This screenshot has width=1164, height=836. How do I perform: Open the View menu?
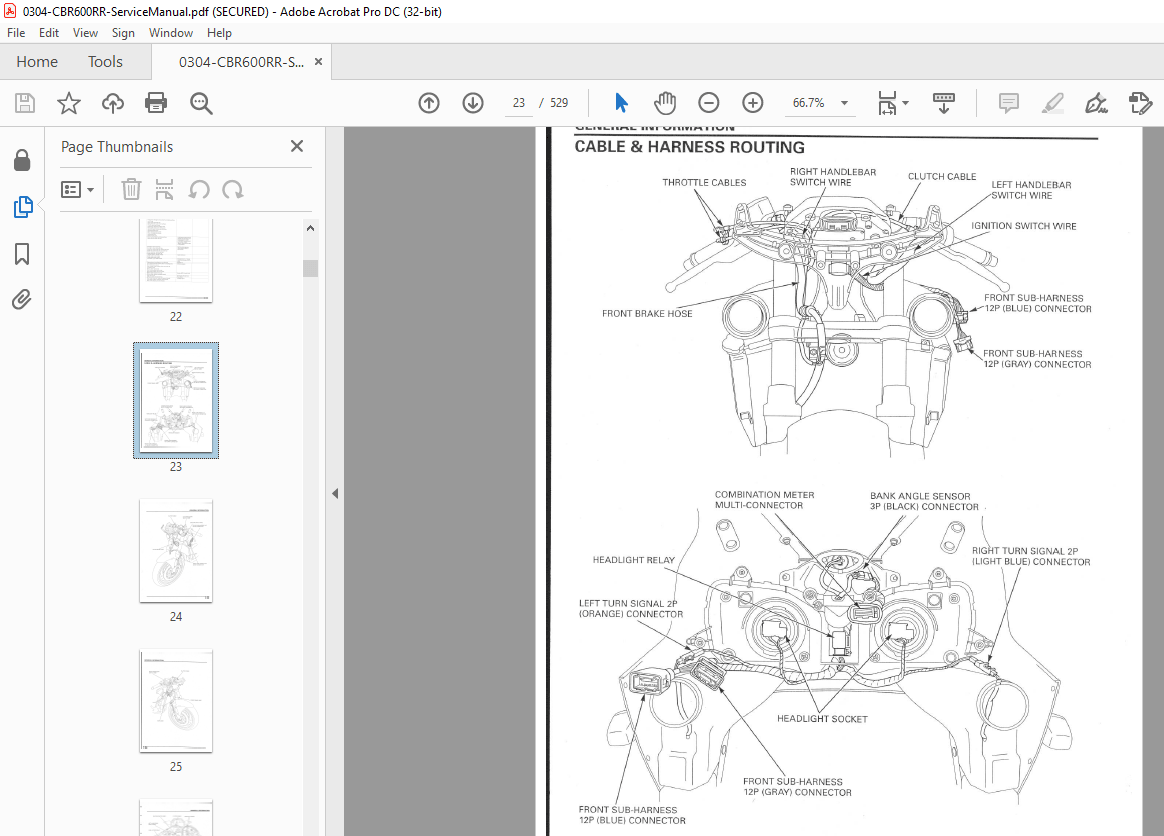85,33
